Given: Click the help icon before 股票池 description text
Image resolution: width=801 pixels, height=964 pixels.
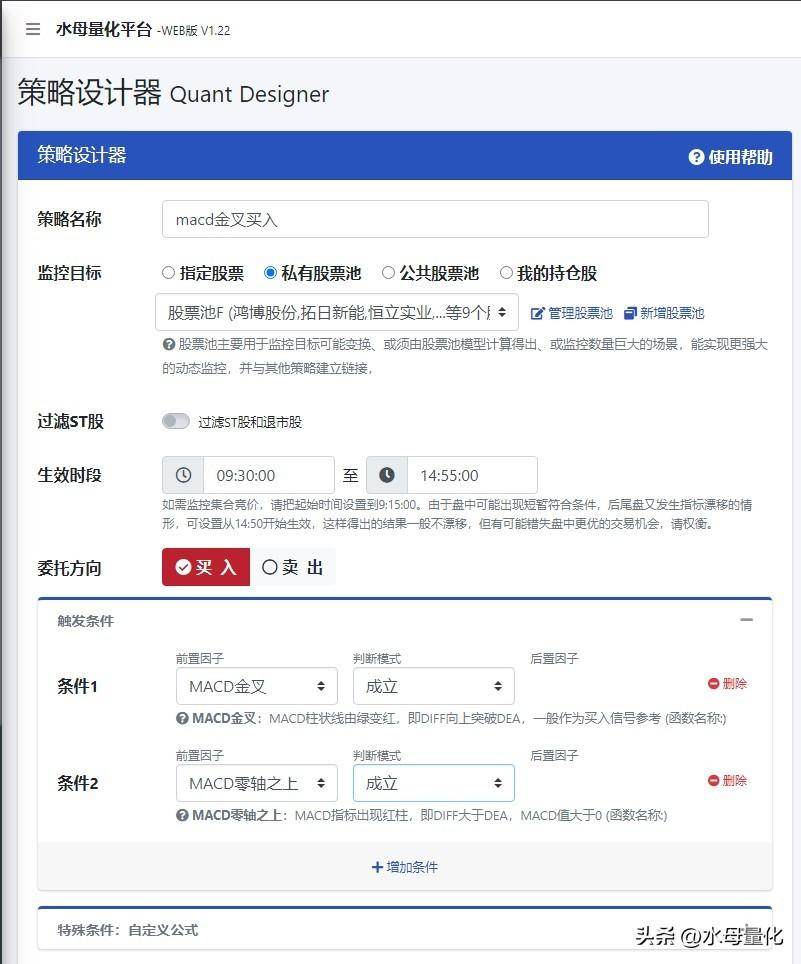Looking at the screenshot, I should pyautogui.click(x=169, y=344).
